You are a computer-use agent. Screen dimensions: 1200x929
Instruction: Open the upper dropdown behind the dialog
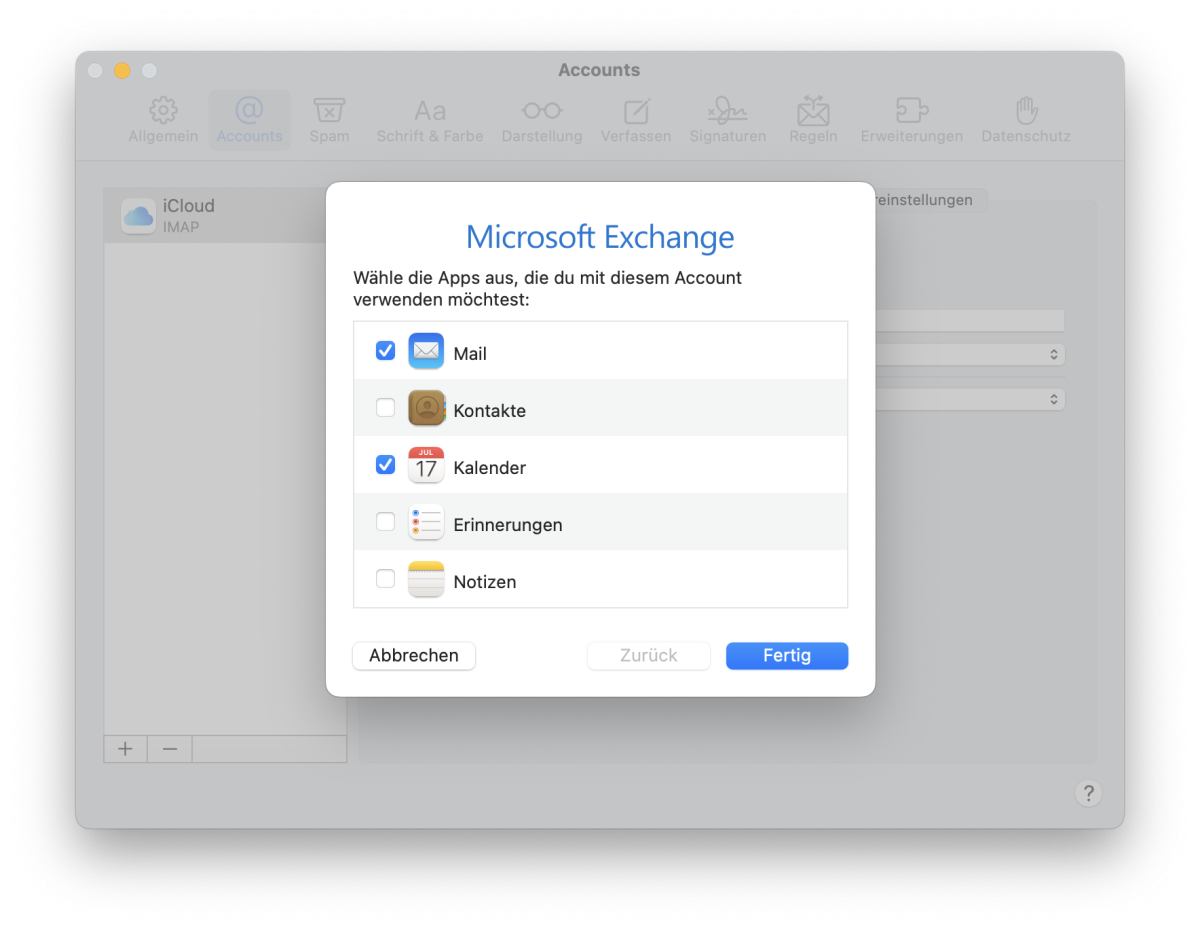970,355
